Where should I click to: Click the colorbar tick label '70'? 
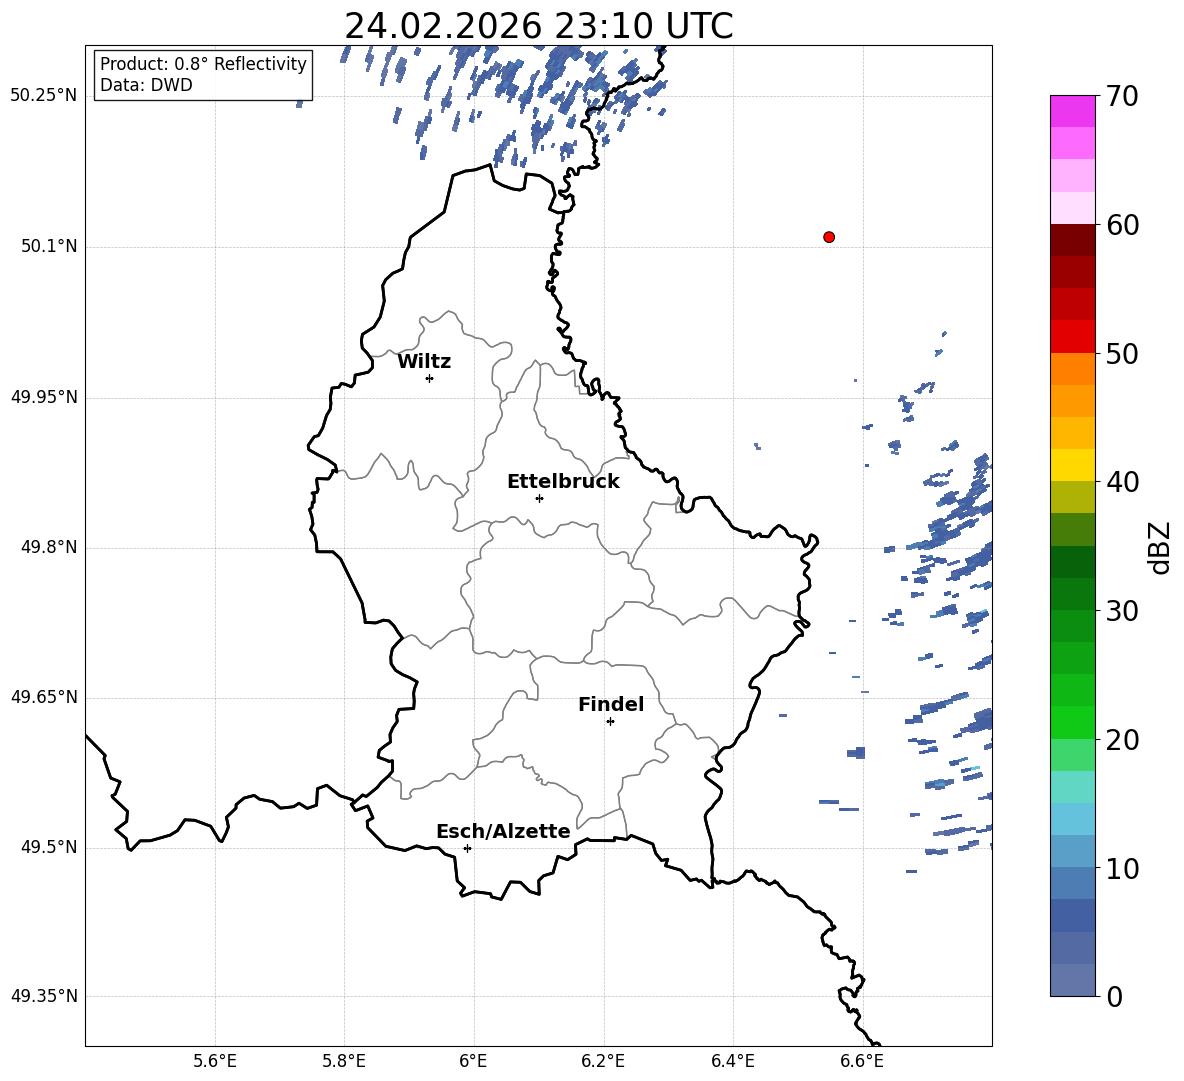1122,96
